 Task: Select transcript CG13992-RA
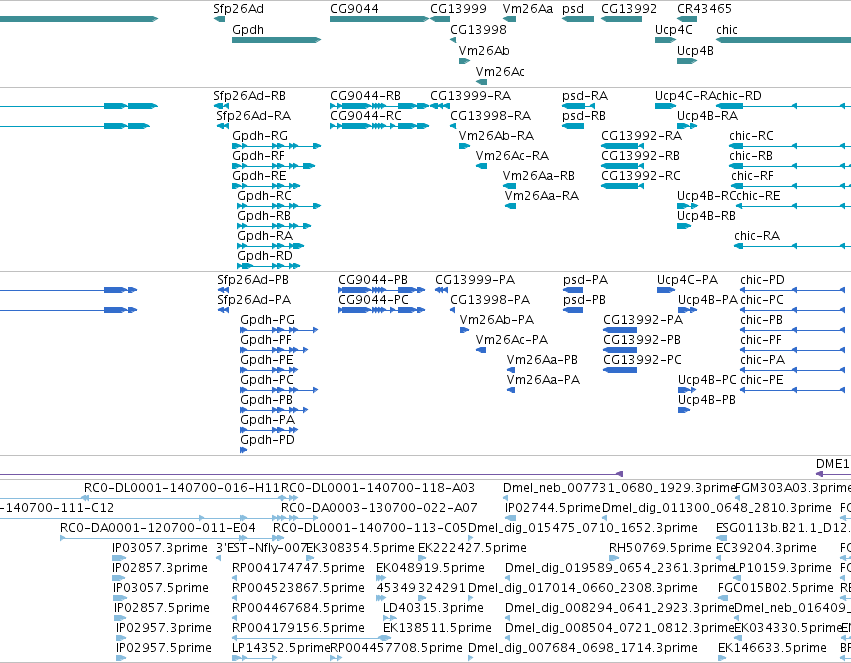(641, 136)
